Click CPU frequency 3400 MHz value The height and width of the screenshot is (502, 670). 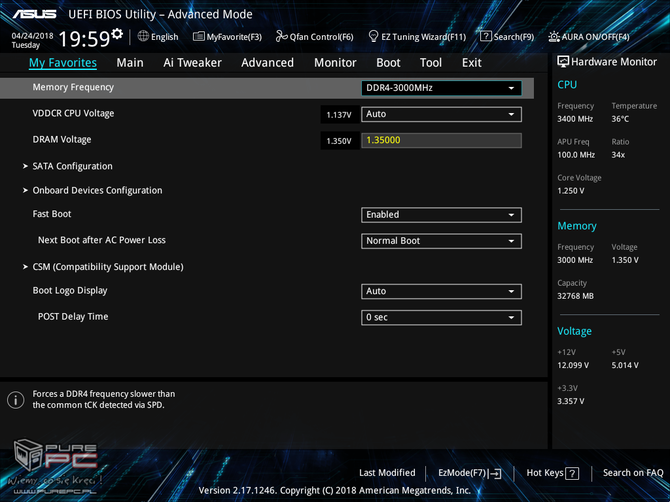click(x=575, y=119)
